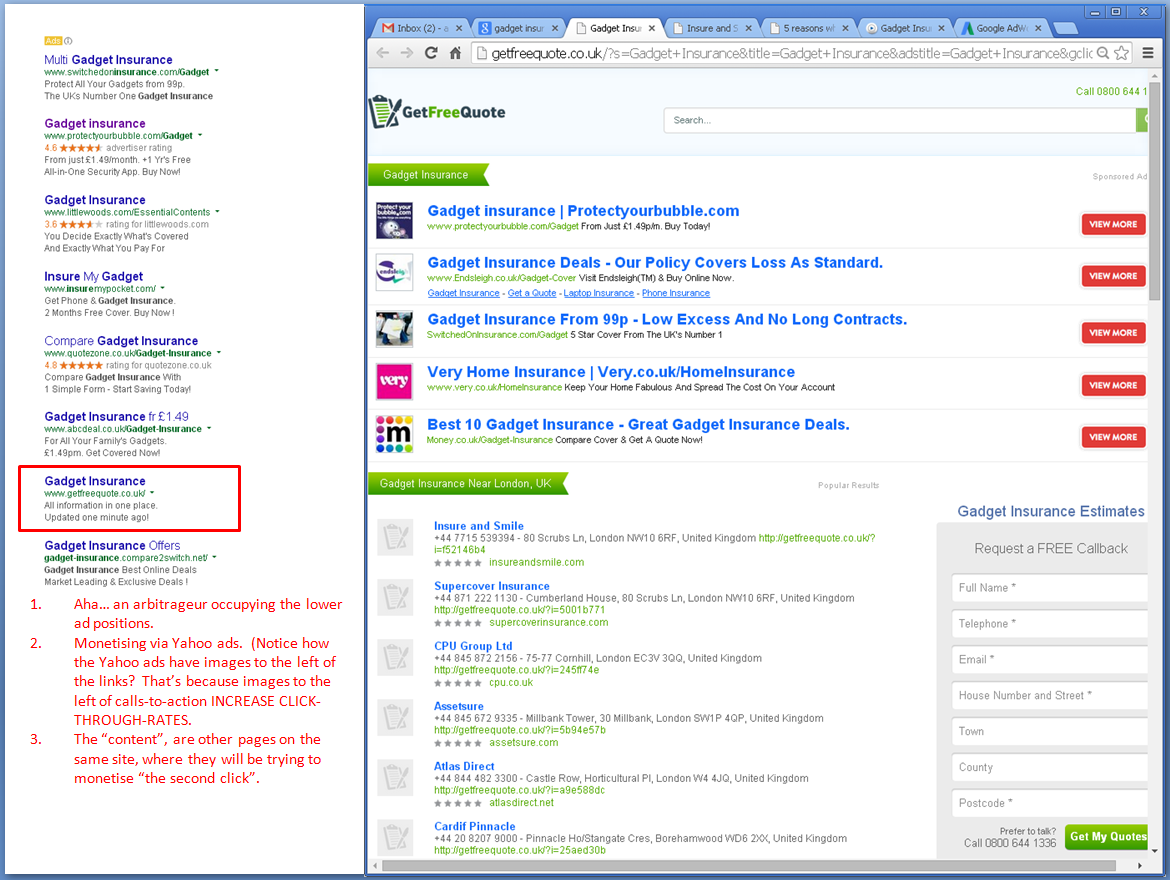This screenshot has height=880, width=1170.
Task: Click the Telephone field
Action: tap(1050, 623)
